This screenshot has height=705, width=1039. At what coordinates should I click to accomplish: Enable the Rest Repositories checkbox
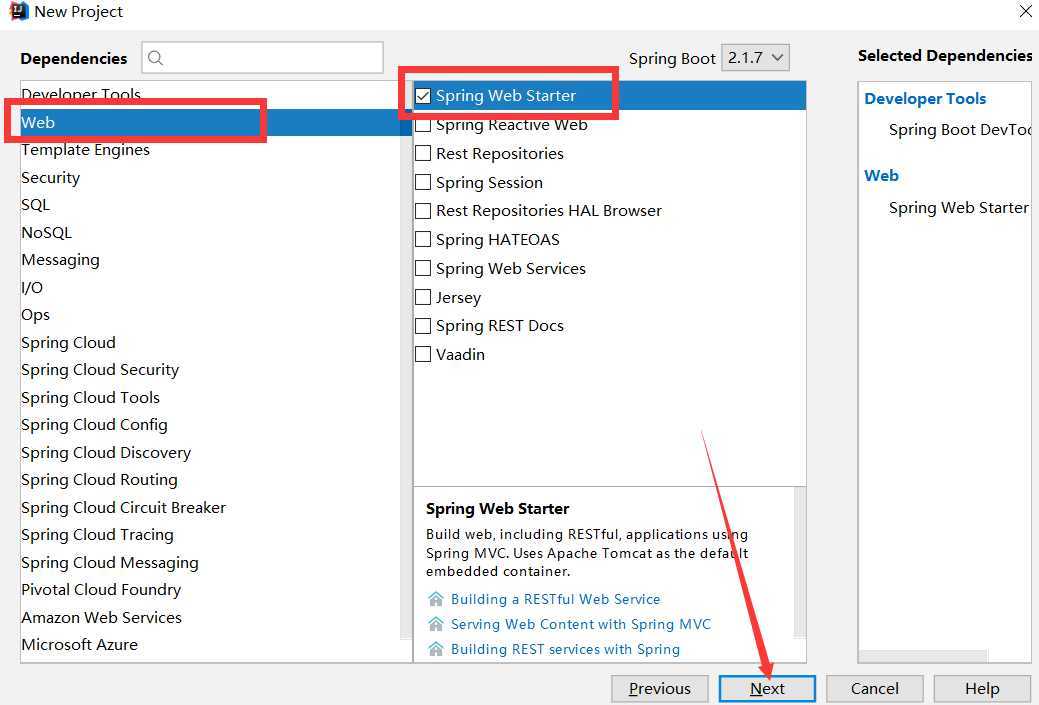(423, 153)
